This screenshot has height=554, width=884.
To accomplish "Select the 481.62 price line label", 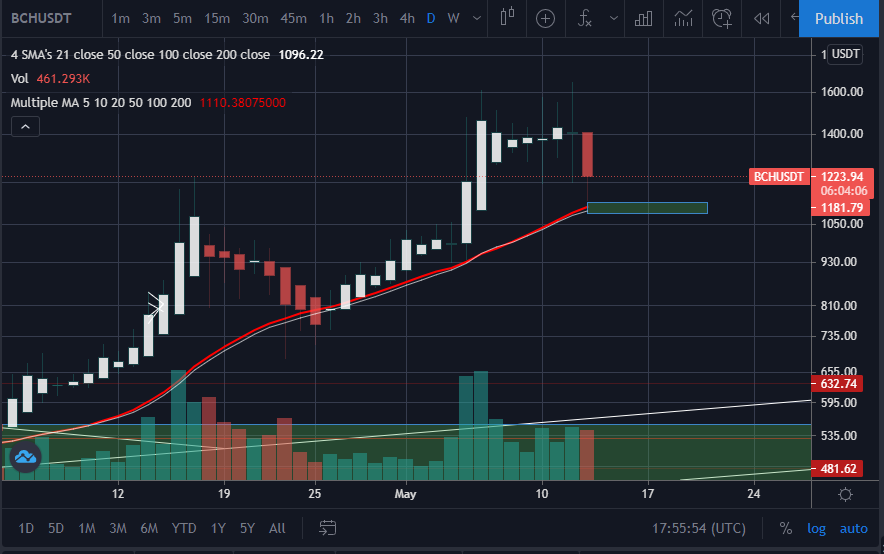I will pos(838,468).
